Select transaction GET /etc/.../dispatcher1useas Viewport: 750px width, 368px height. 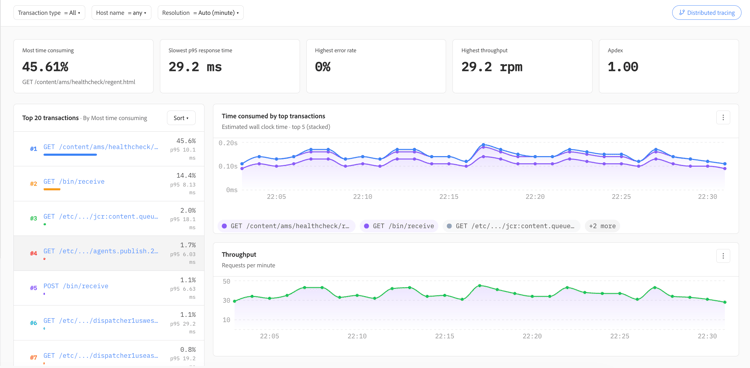pyautogui.click(x=100, y=357)
